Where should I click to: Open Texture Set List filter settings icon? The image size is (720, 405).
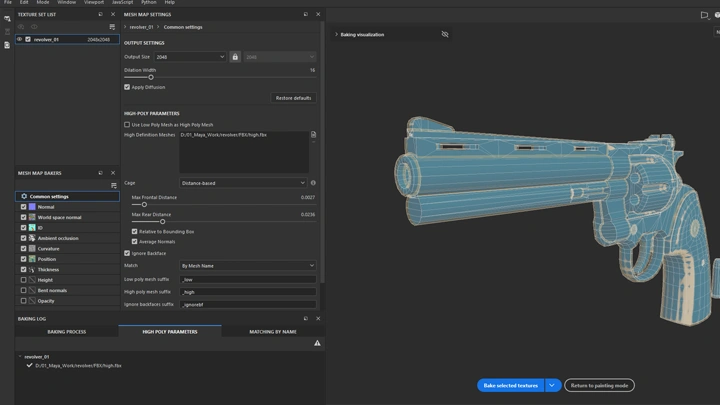112,27
